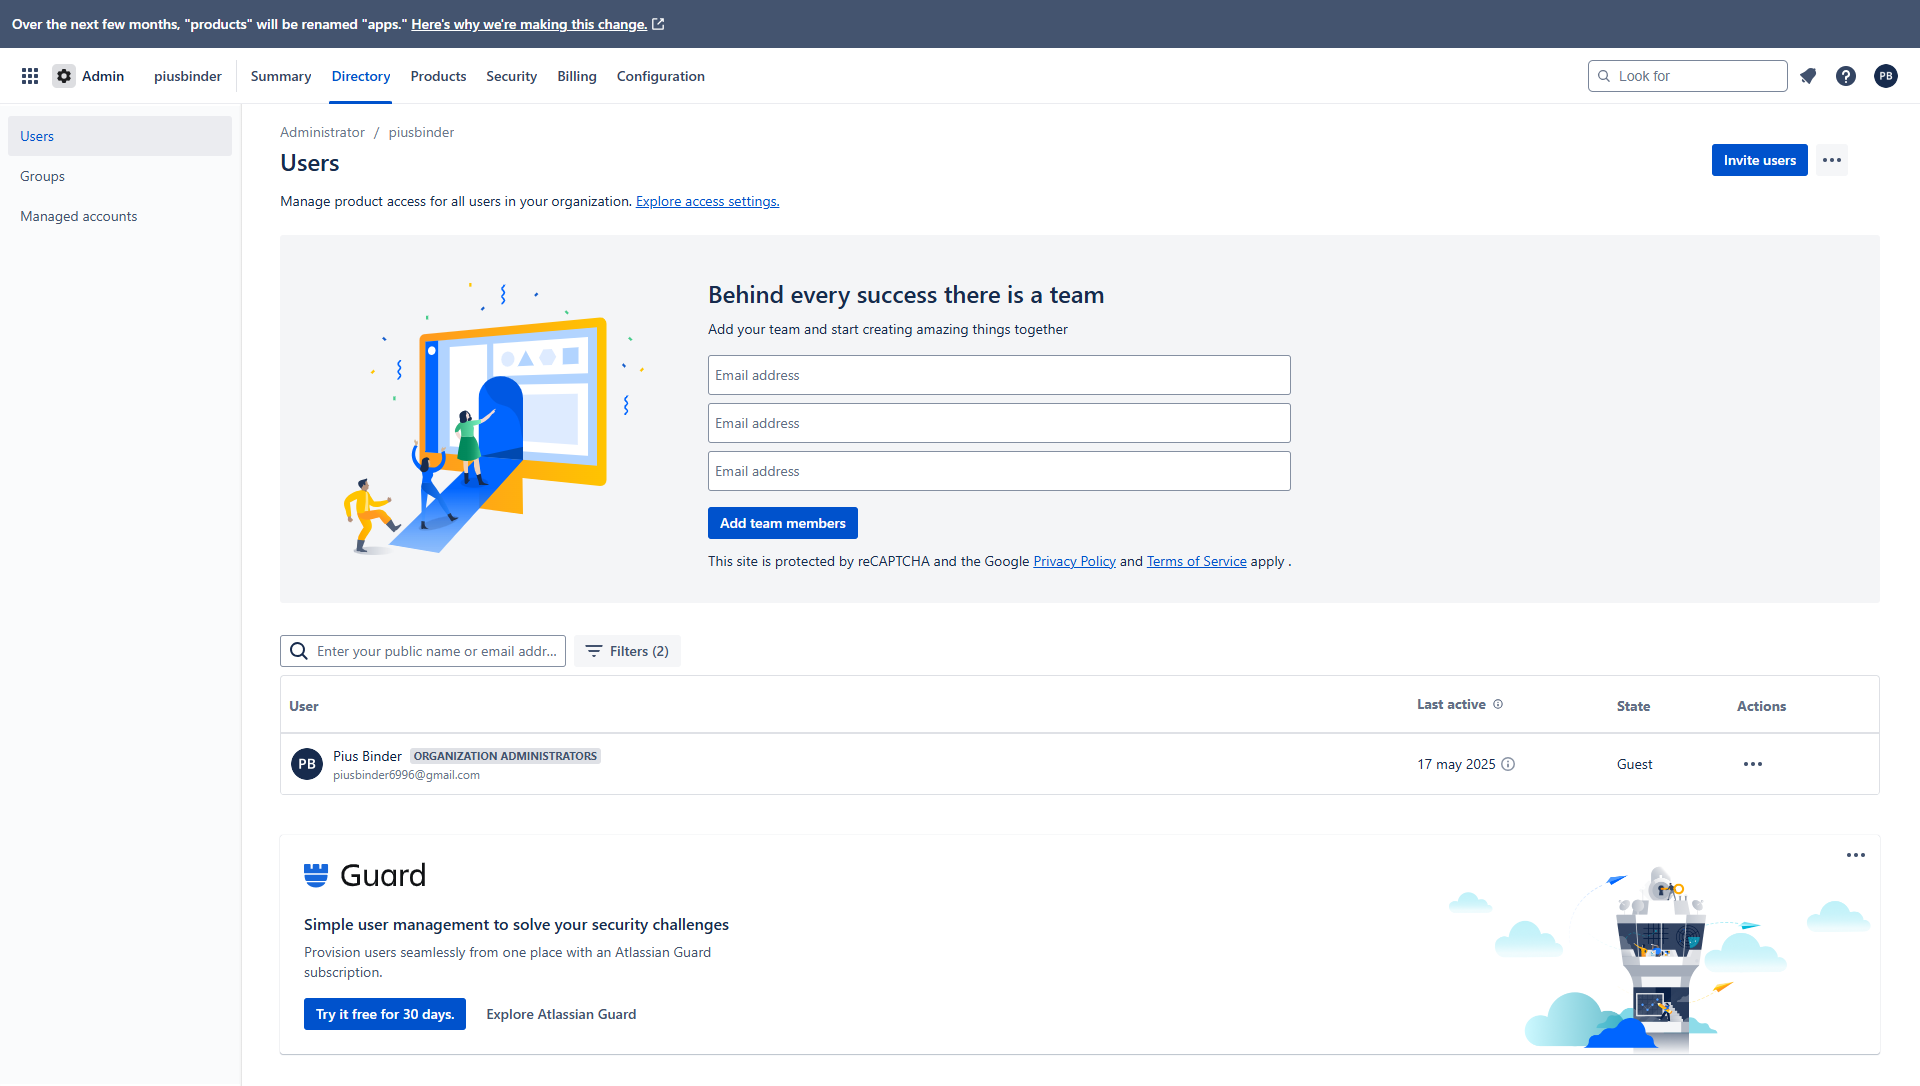Focus the second Email address field

click(999, 423)
